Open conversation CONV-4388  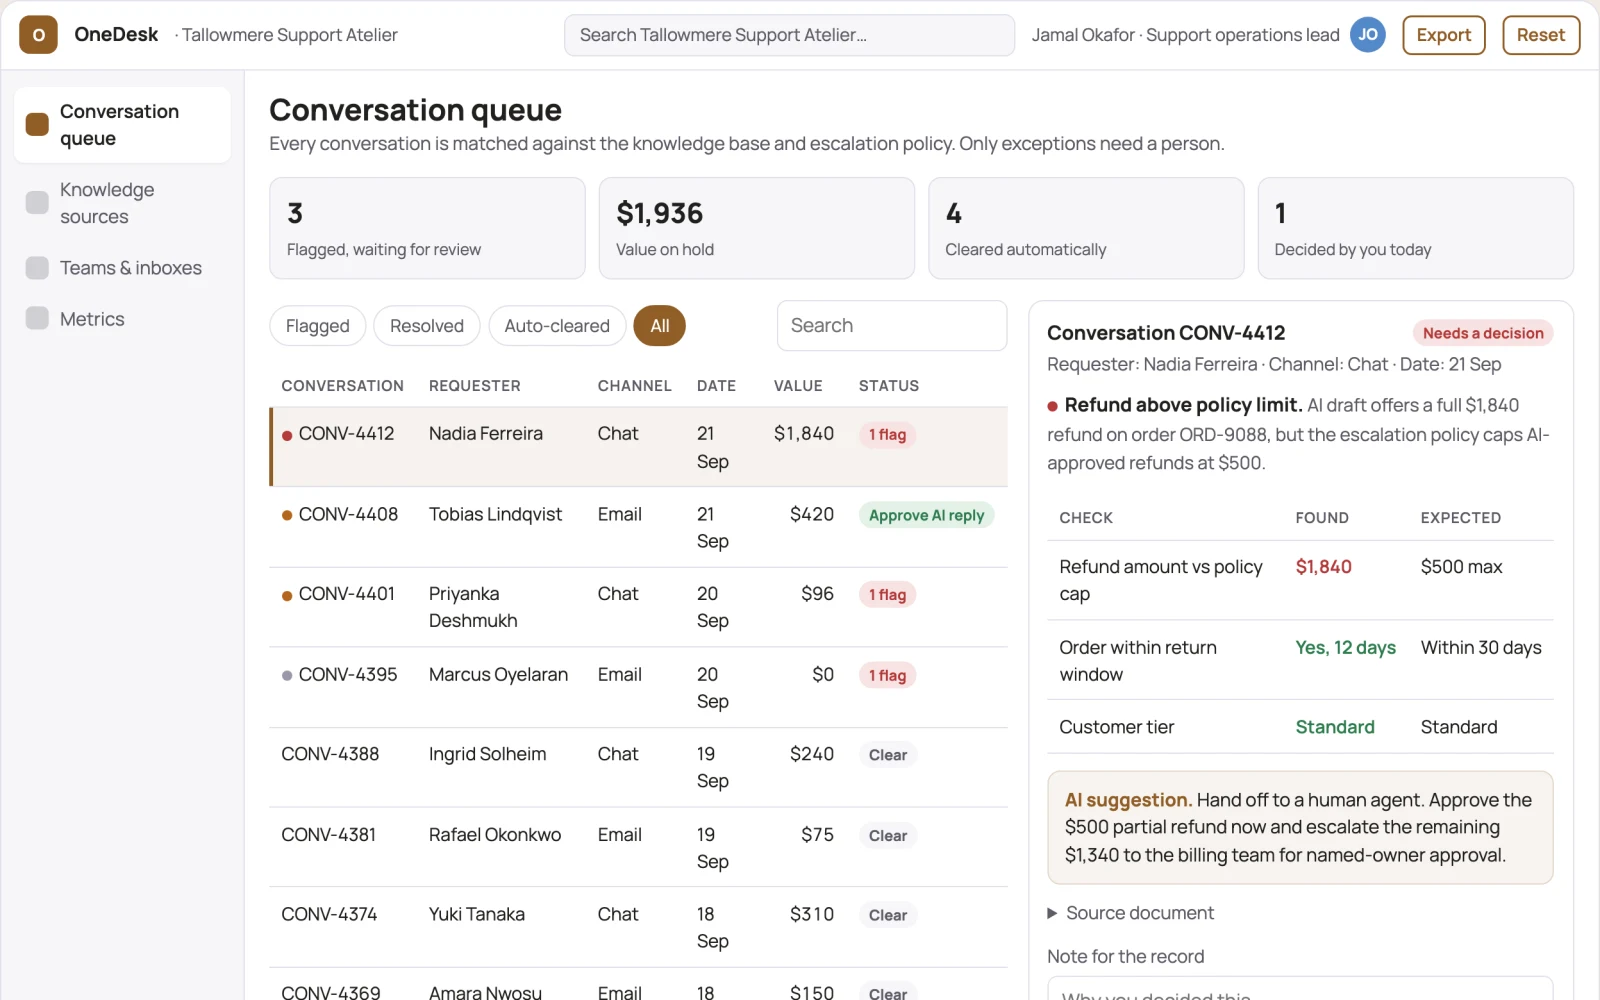tap(639, 767)
